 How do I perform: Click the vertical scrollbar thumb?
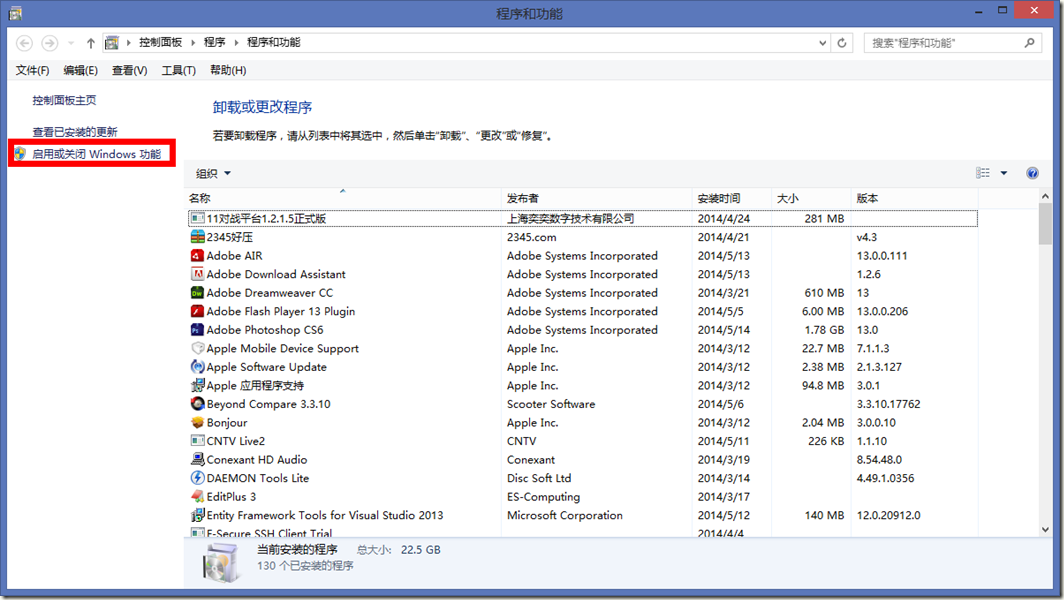pos(1045,224)
